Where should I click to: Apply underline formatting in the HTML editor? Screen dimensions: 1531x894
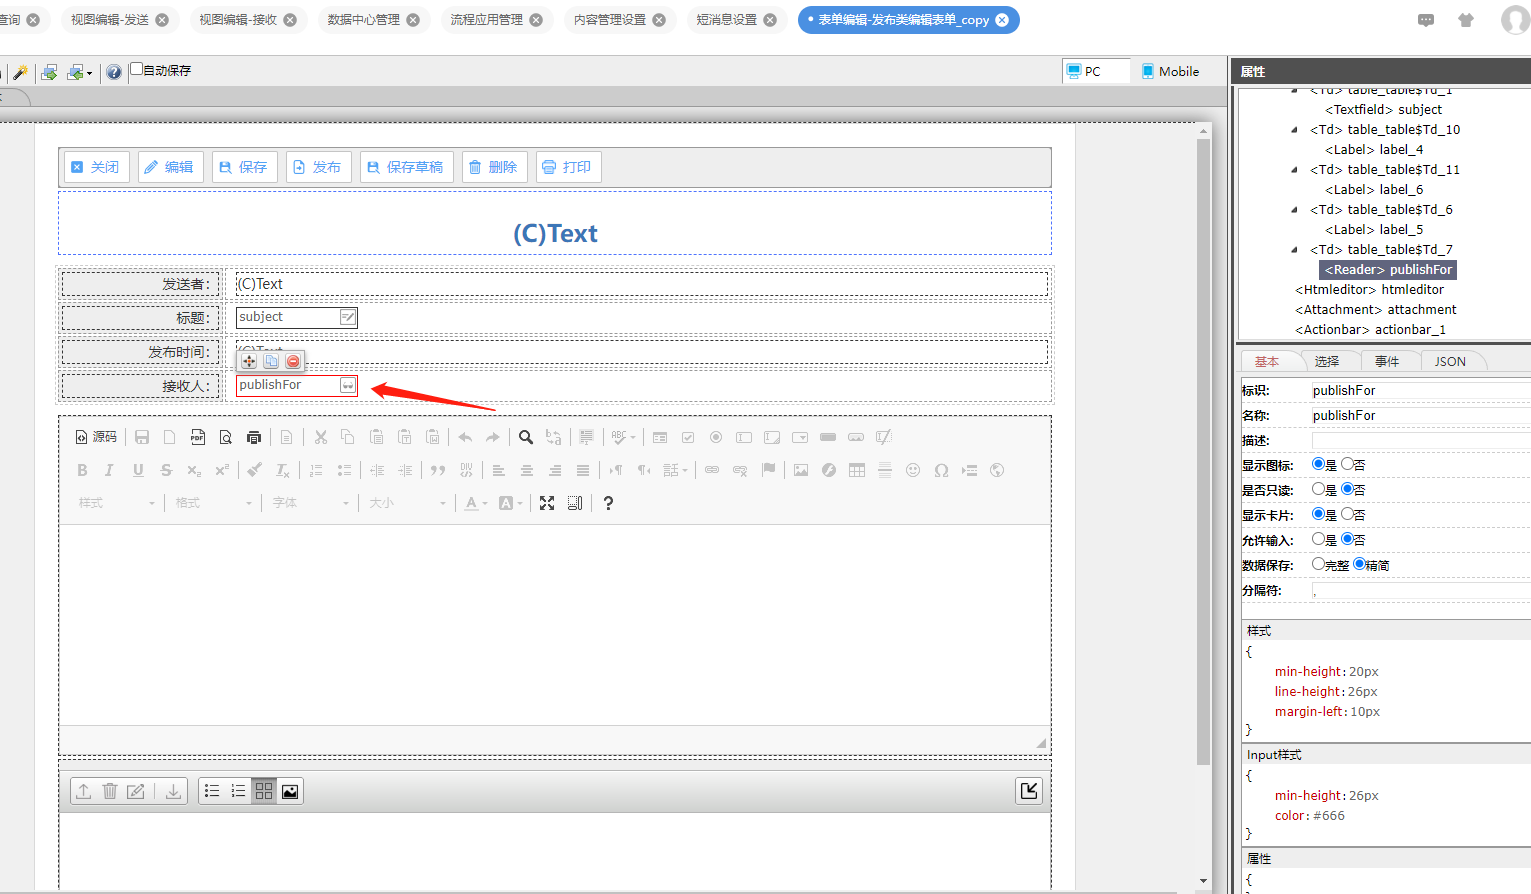pyautogui.click(x=138, y=470)
